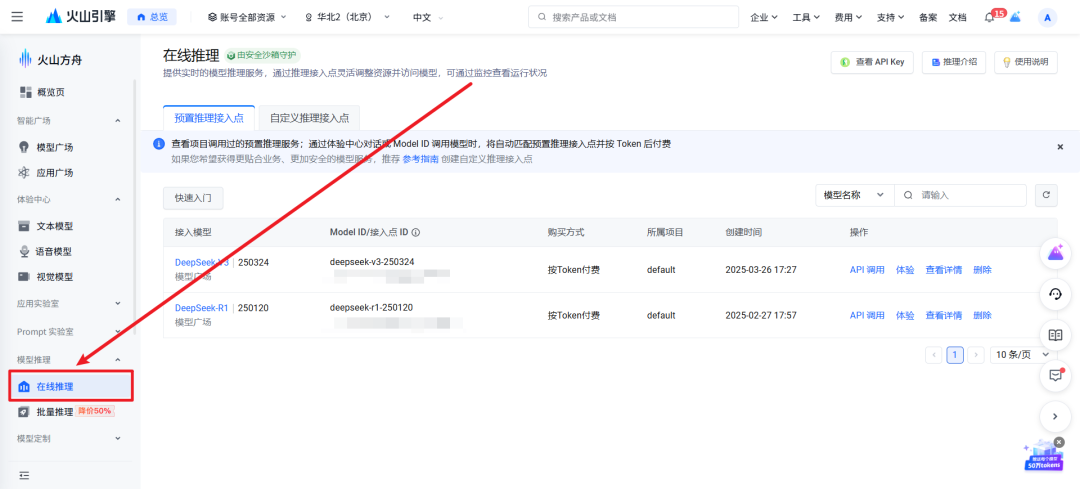Click API 调用 for deepseek-r1-250120
The image size is (1080, 489).
click(866, 315)
